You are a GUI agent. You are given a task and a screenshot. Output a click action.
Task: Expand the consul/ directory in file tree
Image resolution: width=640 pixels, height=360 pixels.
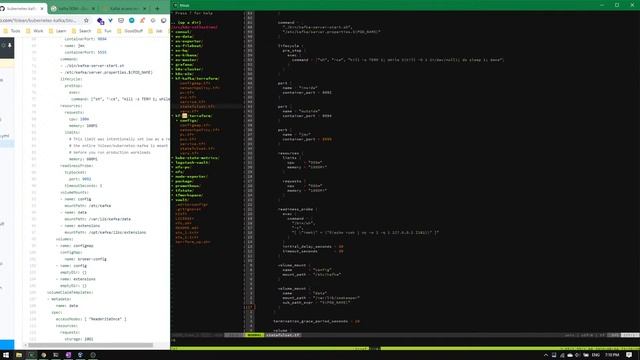click(x=182, y=32)
